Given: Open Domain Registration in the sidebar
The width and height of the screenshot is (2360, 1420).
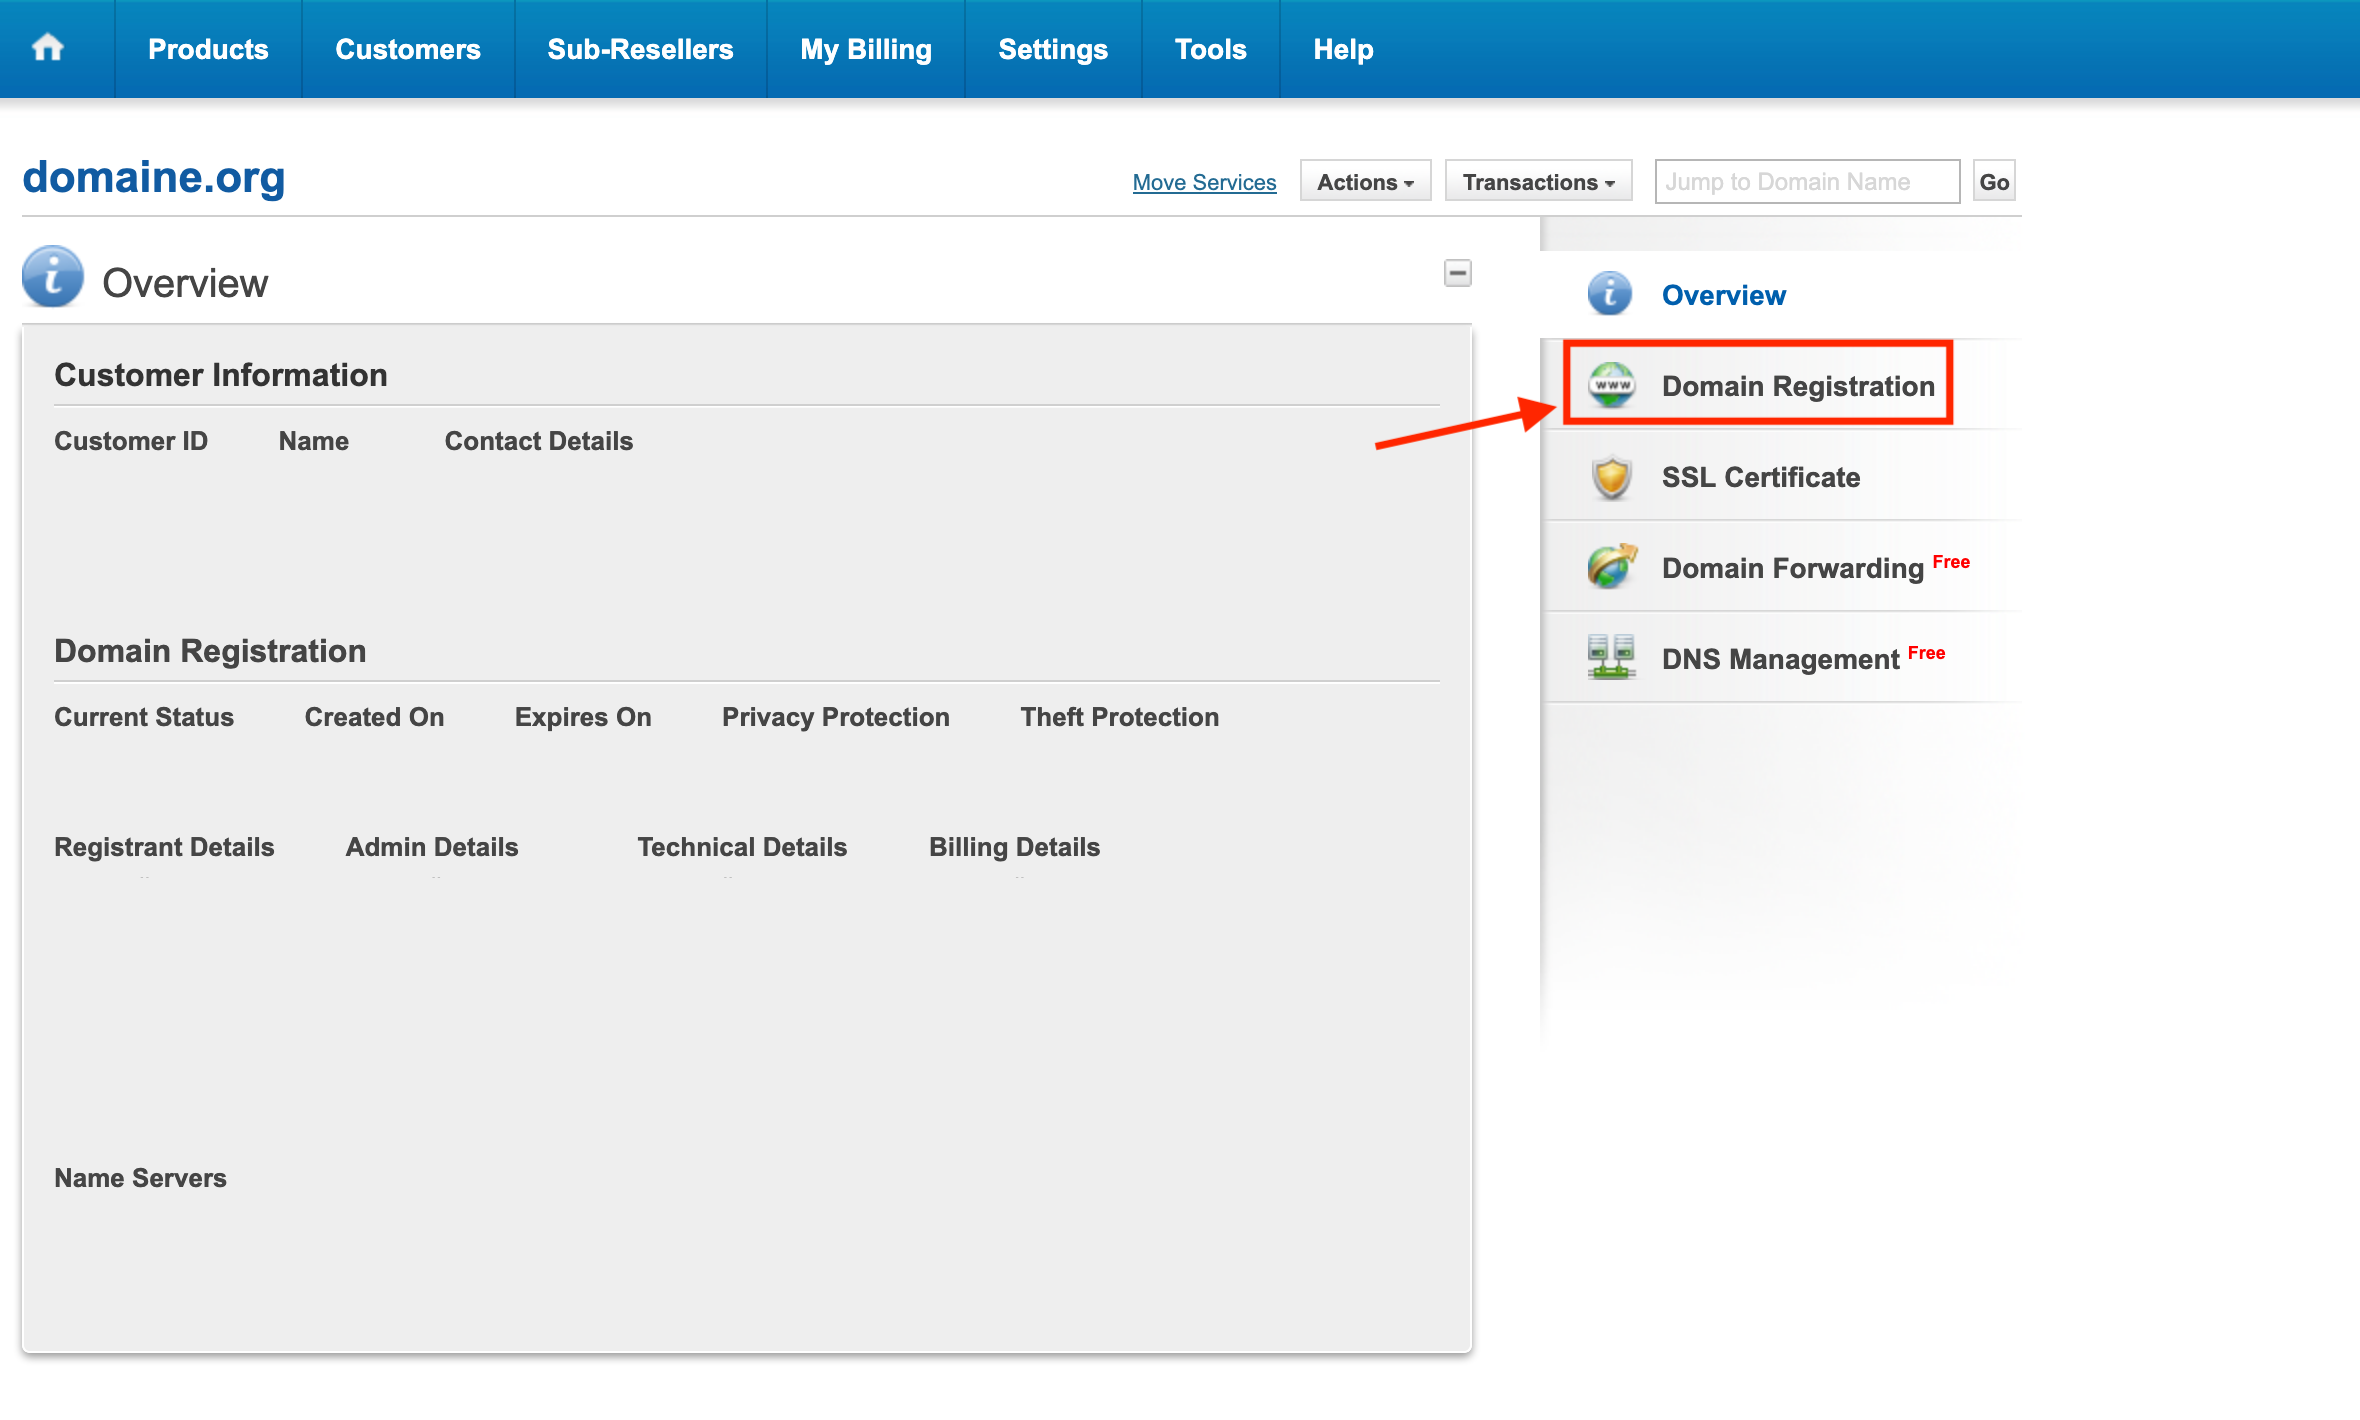Looking at the screenshot, I should 1798,386.
